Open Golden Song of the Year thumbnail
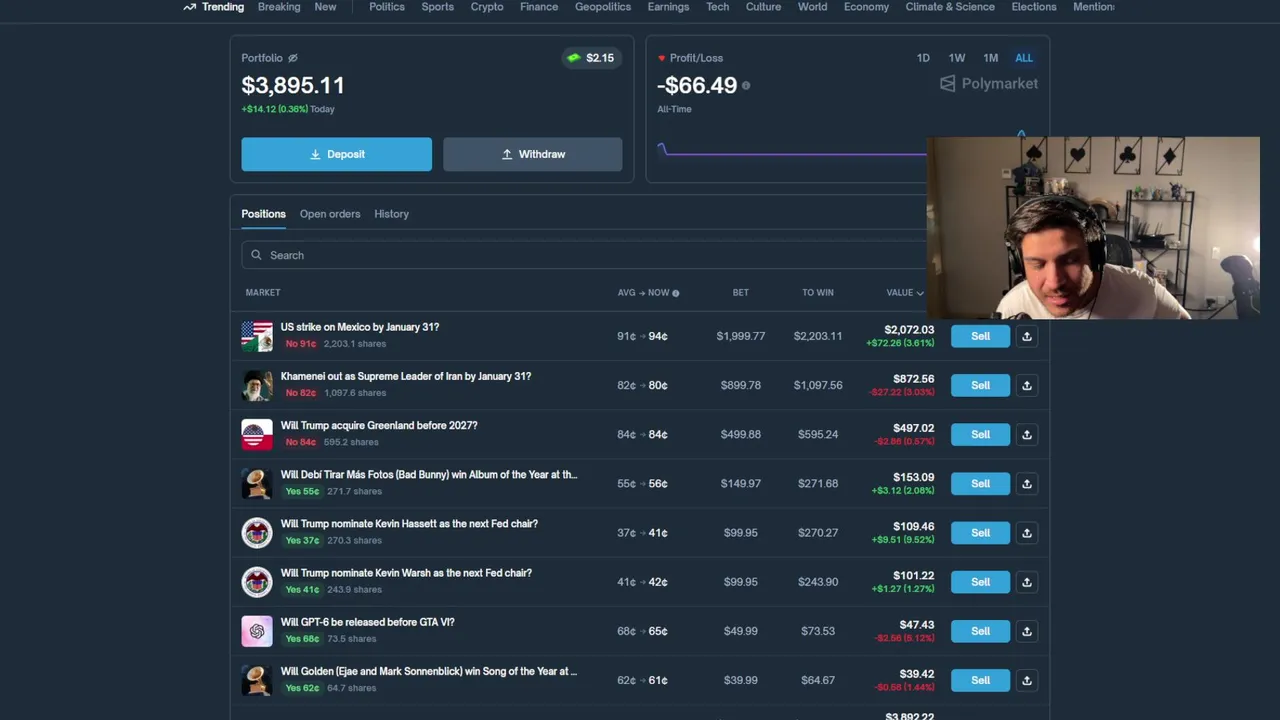1280x720 pixels. 257,680
